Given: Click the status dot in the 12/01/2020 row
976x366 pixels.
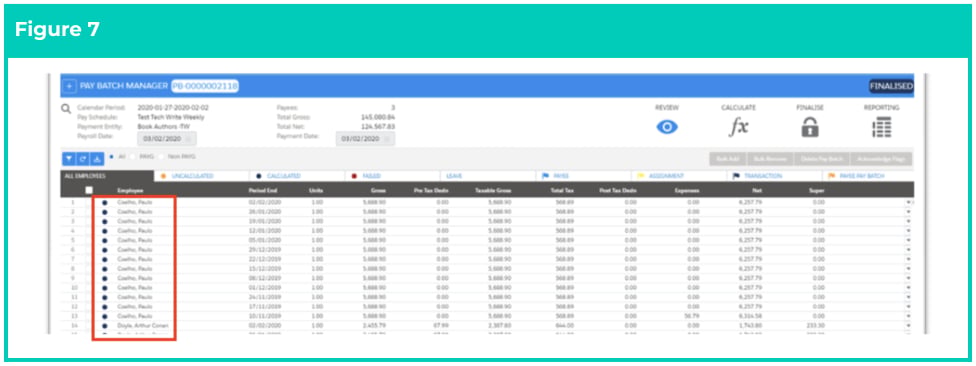Looking at the screenshot, I should coord(105,231).
